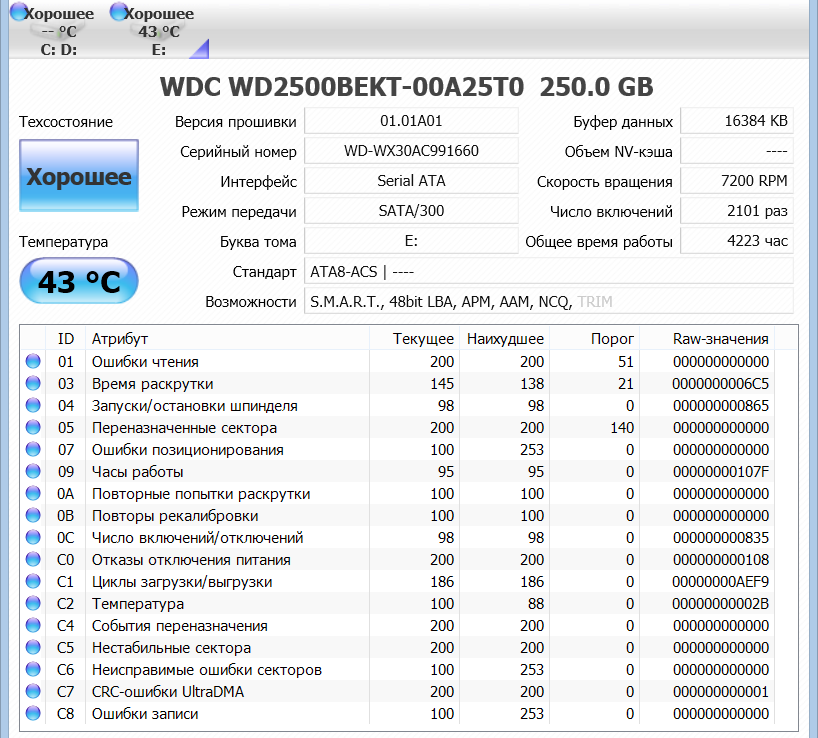This screenshot has height=738, width=818.
Task: Click the 4223 час power-on hours value
Action: (x=737, y=241)
